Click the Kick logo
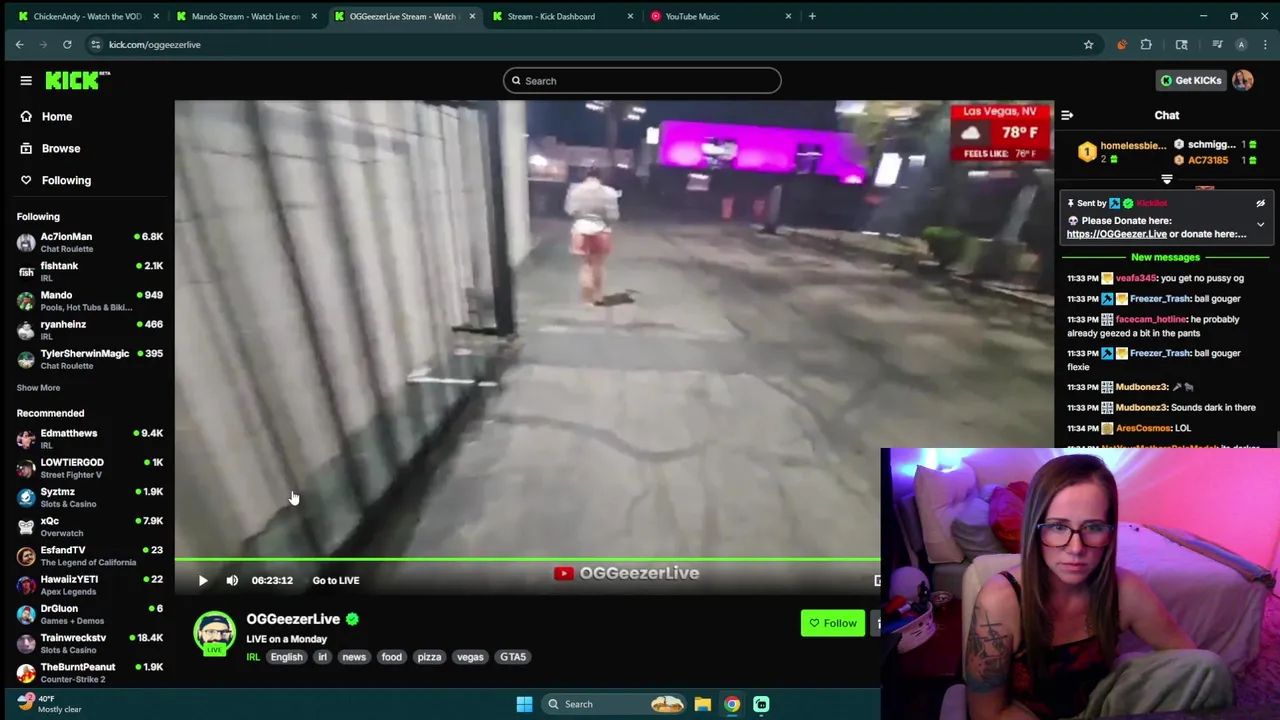 click(77, 80)
